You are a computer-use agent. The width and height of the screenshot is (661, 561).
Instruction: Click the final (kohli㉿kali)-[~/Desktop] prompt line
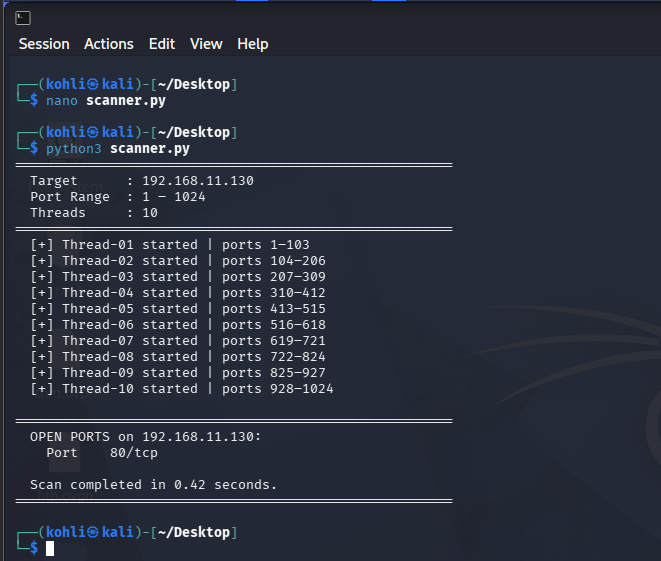[137, 532]
